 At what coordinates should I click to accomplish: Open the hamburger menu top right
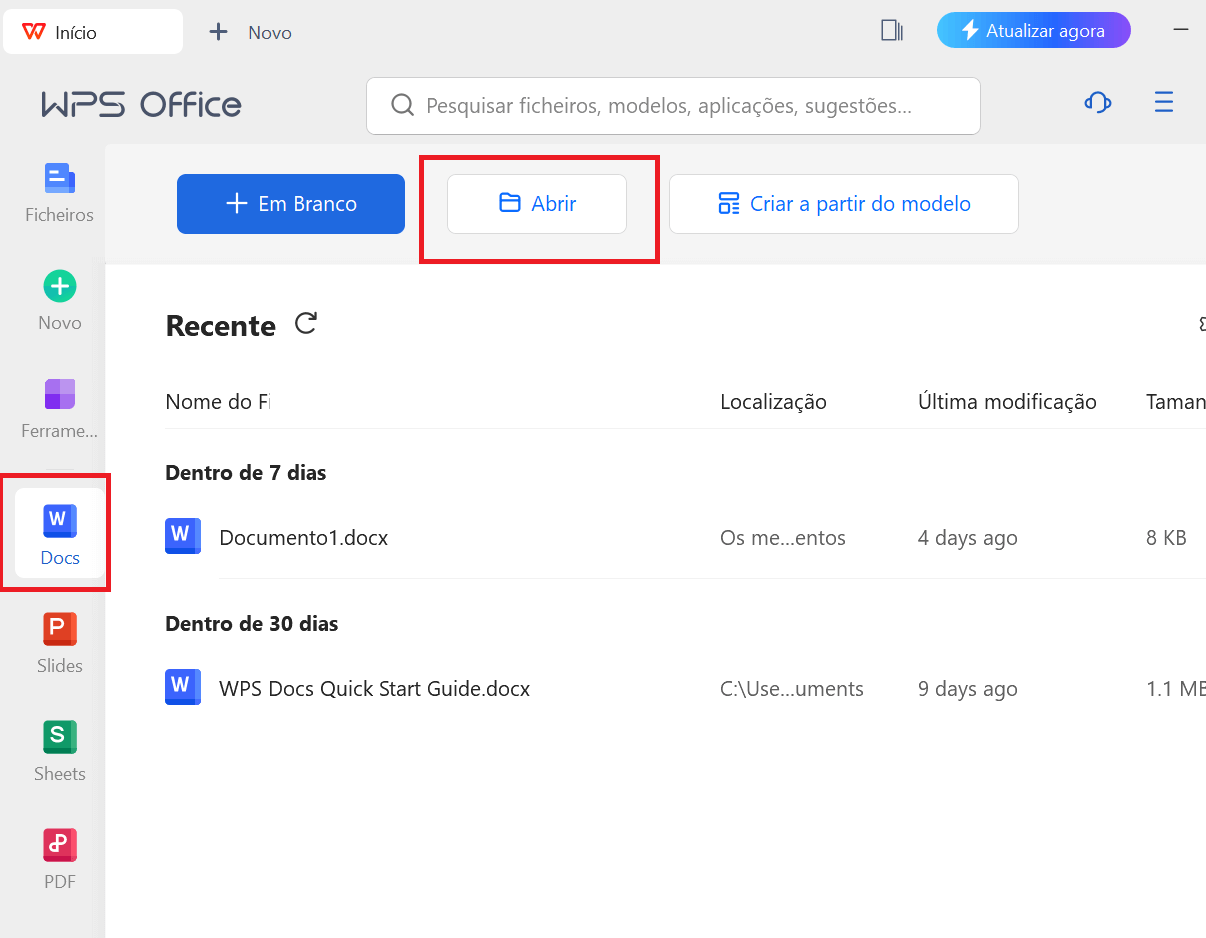point(1163,102)
